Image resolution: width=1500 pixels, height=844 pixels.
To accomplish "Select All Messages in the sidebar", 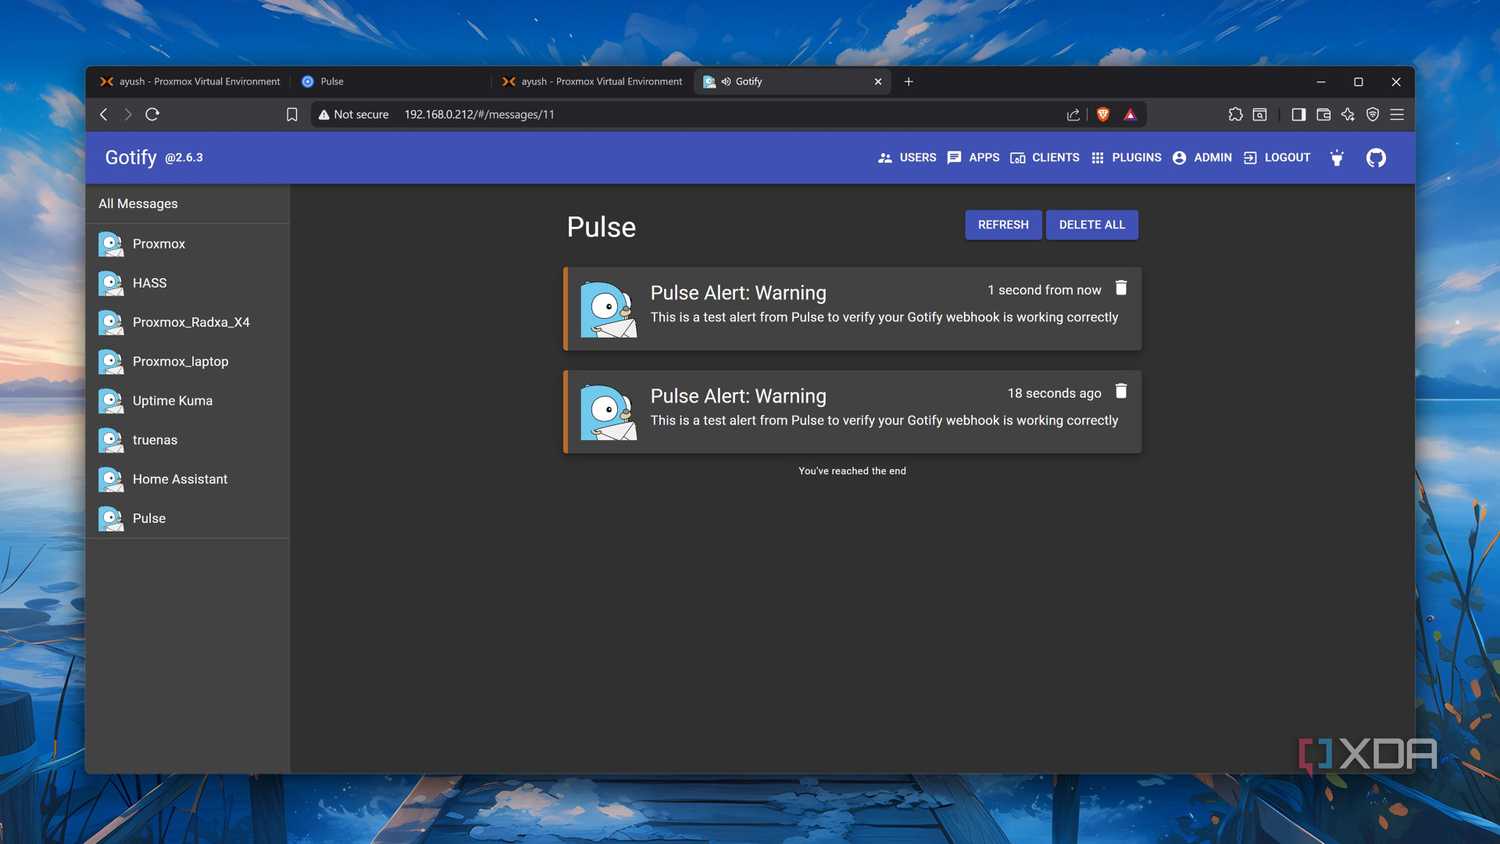I will point(188,204).
